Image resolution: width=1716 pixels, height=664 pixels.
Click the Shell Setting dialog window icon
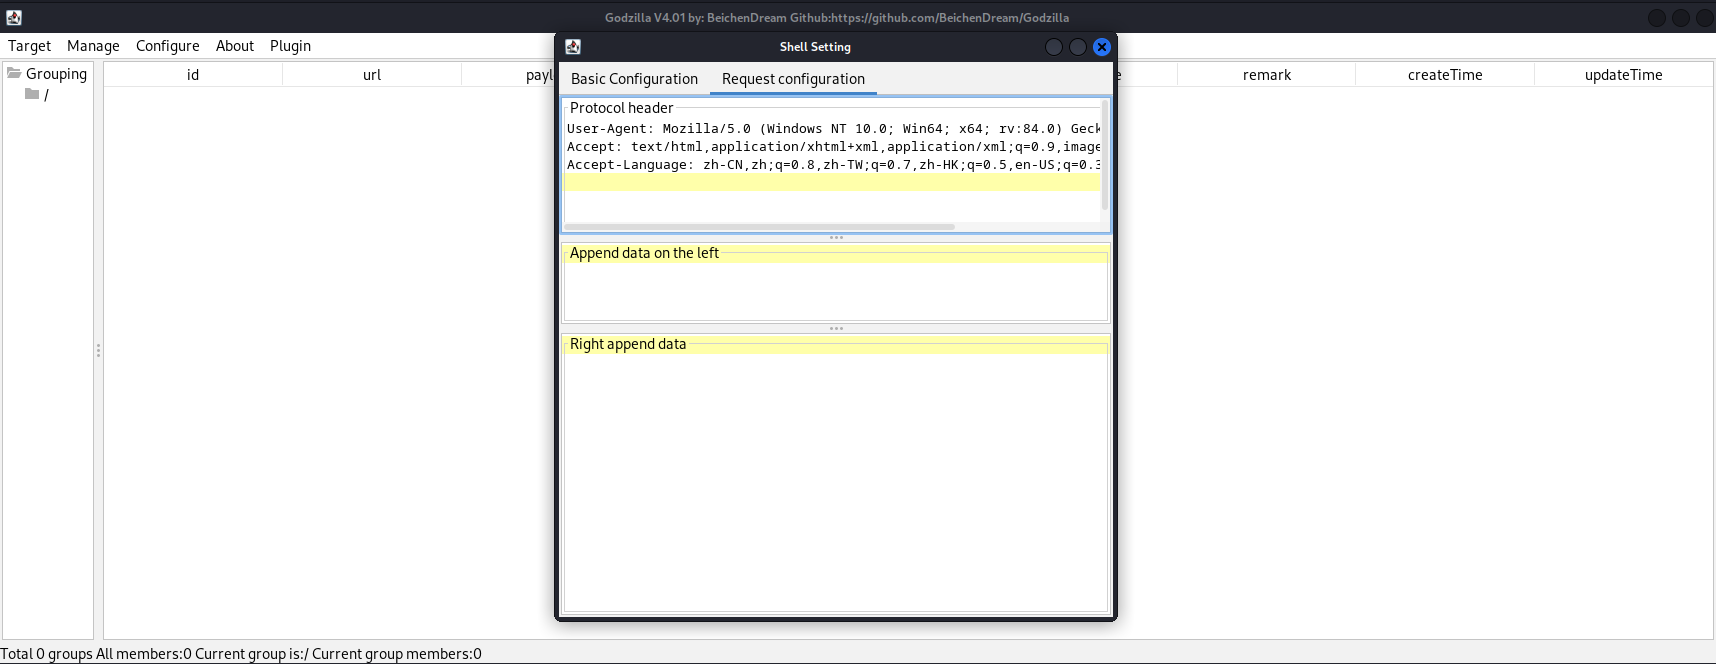(573, 47)
